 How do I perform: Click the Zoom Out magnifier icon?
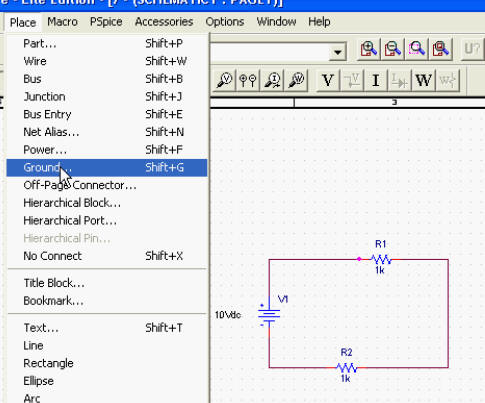coord(392,50)
